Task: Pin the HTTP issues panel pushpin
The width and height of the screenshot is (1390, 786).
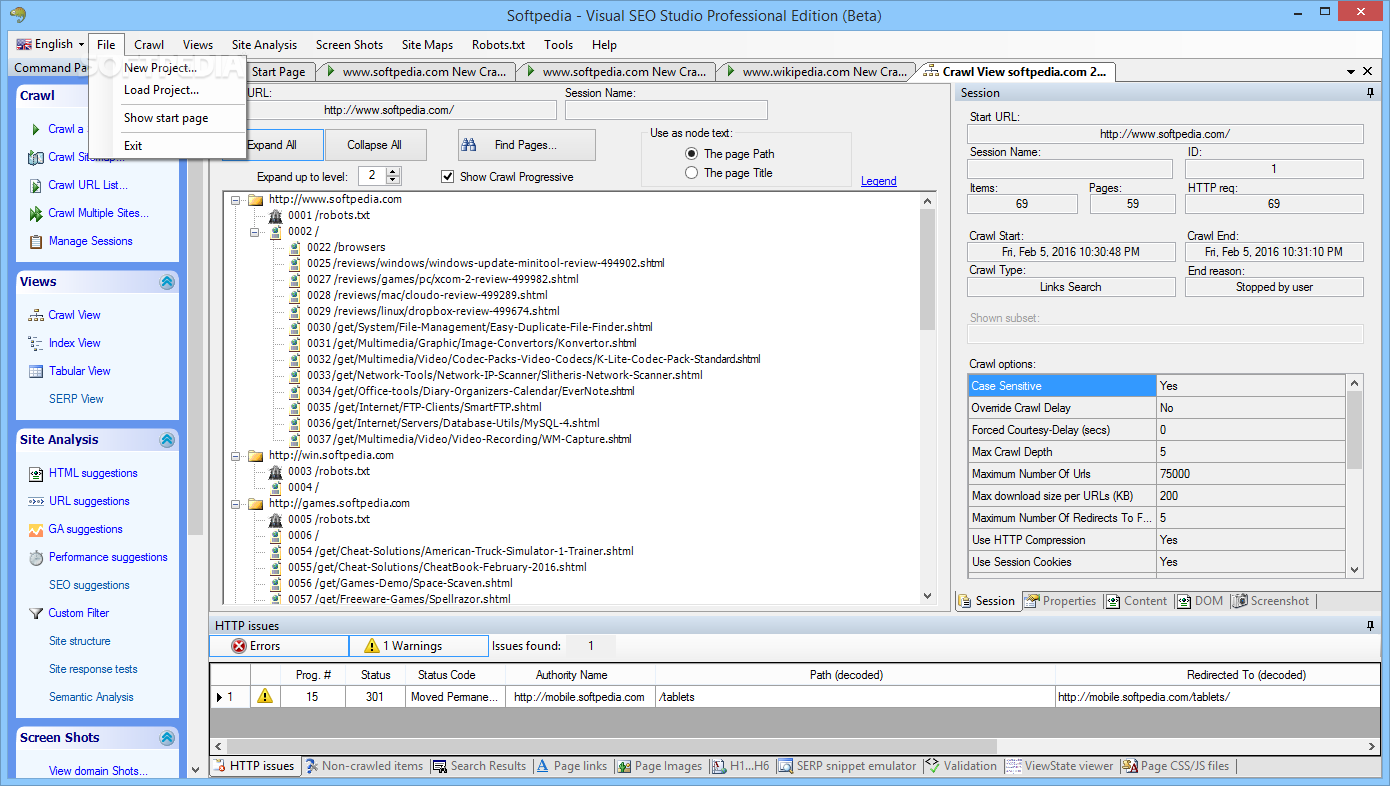Action: coord(1370,625)
